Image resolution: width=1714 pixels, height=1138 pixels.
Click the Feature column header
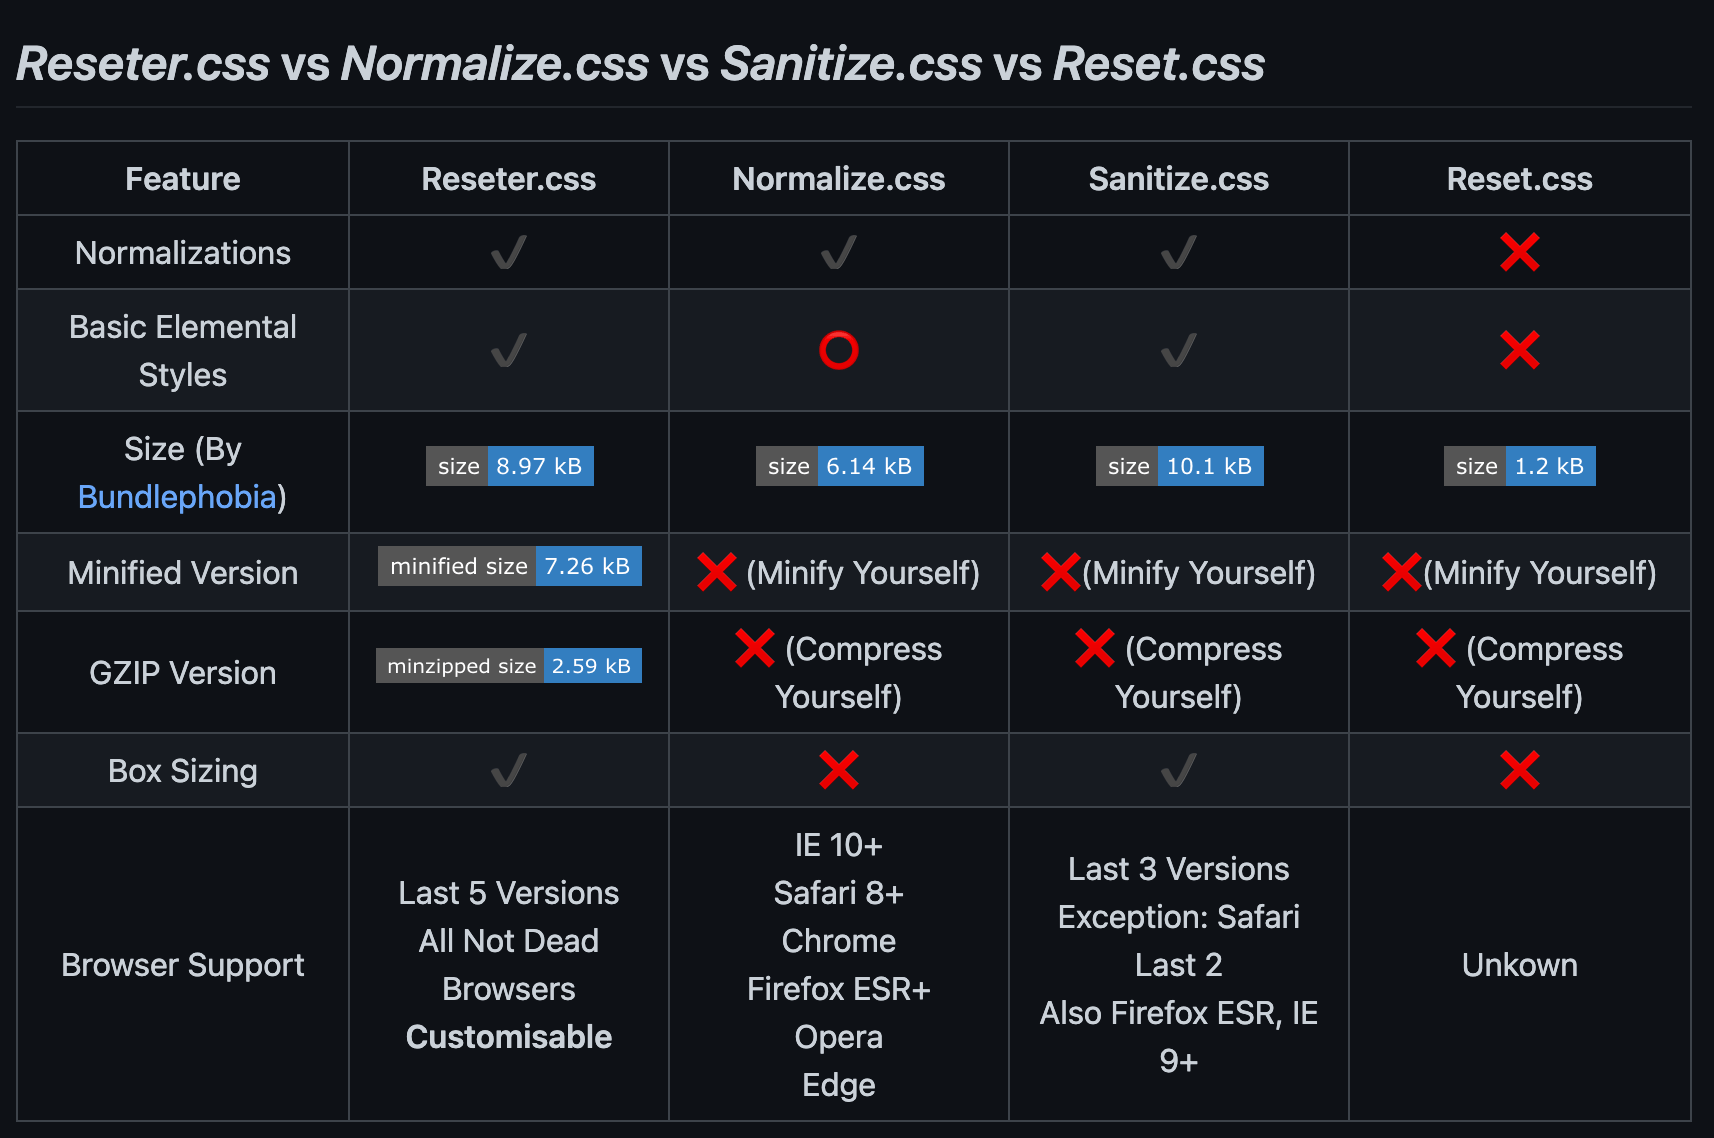[x=183, y=179]
